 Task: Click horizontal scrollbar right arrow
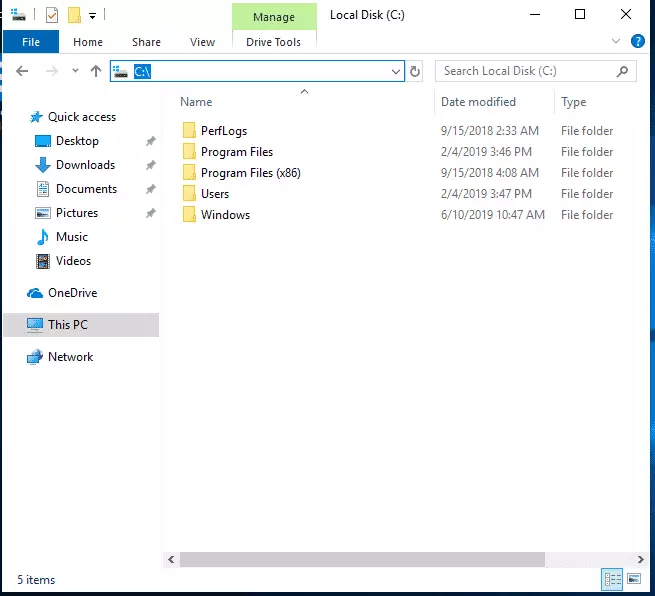coord(640,559)
